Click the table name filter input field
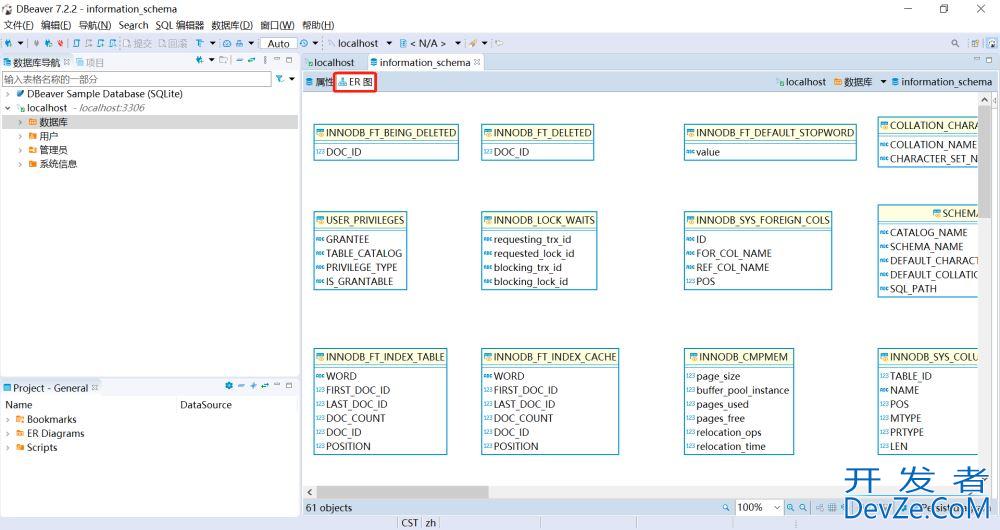Screen dimensions: 1000x530 [x=136, y=79]
